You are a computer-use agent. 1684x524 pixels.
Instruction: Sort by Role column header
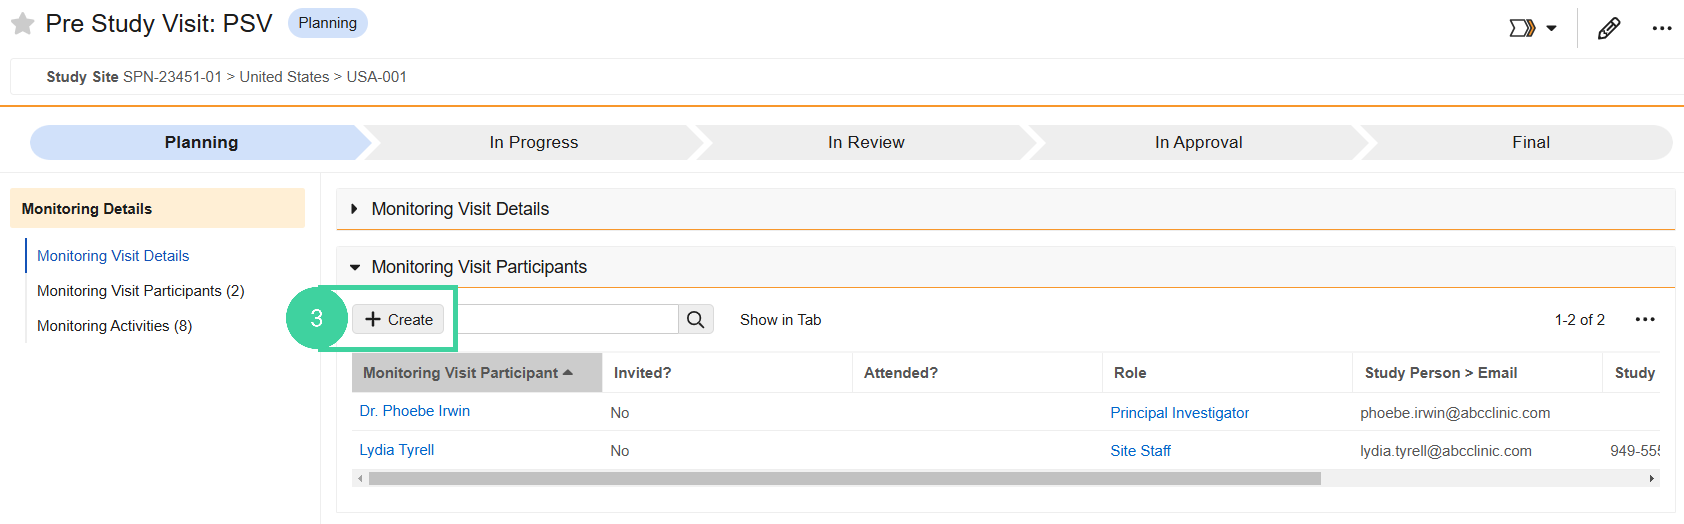click(x=1227, y=372)
